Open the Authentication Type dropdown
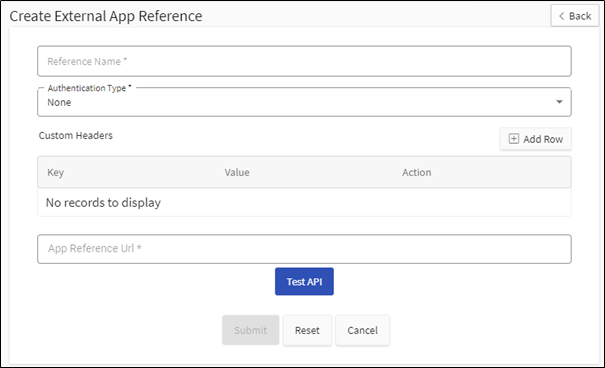605x368 pixels. pos(304,102)
